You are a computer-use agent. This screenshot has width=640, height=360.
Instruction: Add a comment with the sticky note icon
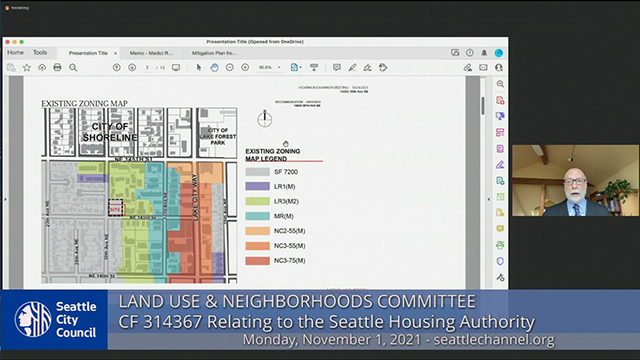click(337, 68)
